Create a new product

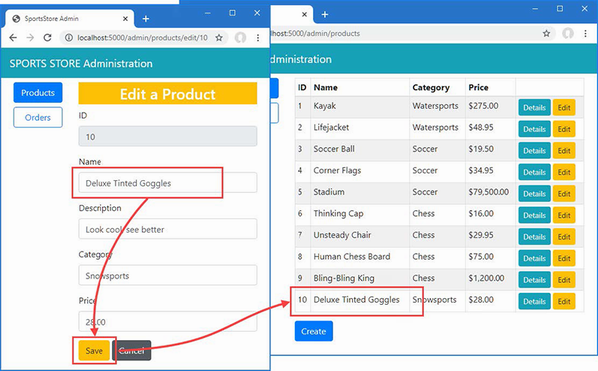(x=313, y=331)
